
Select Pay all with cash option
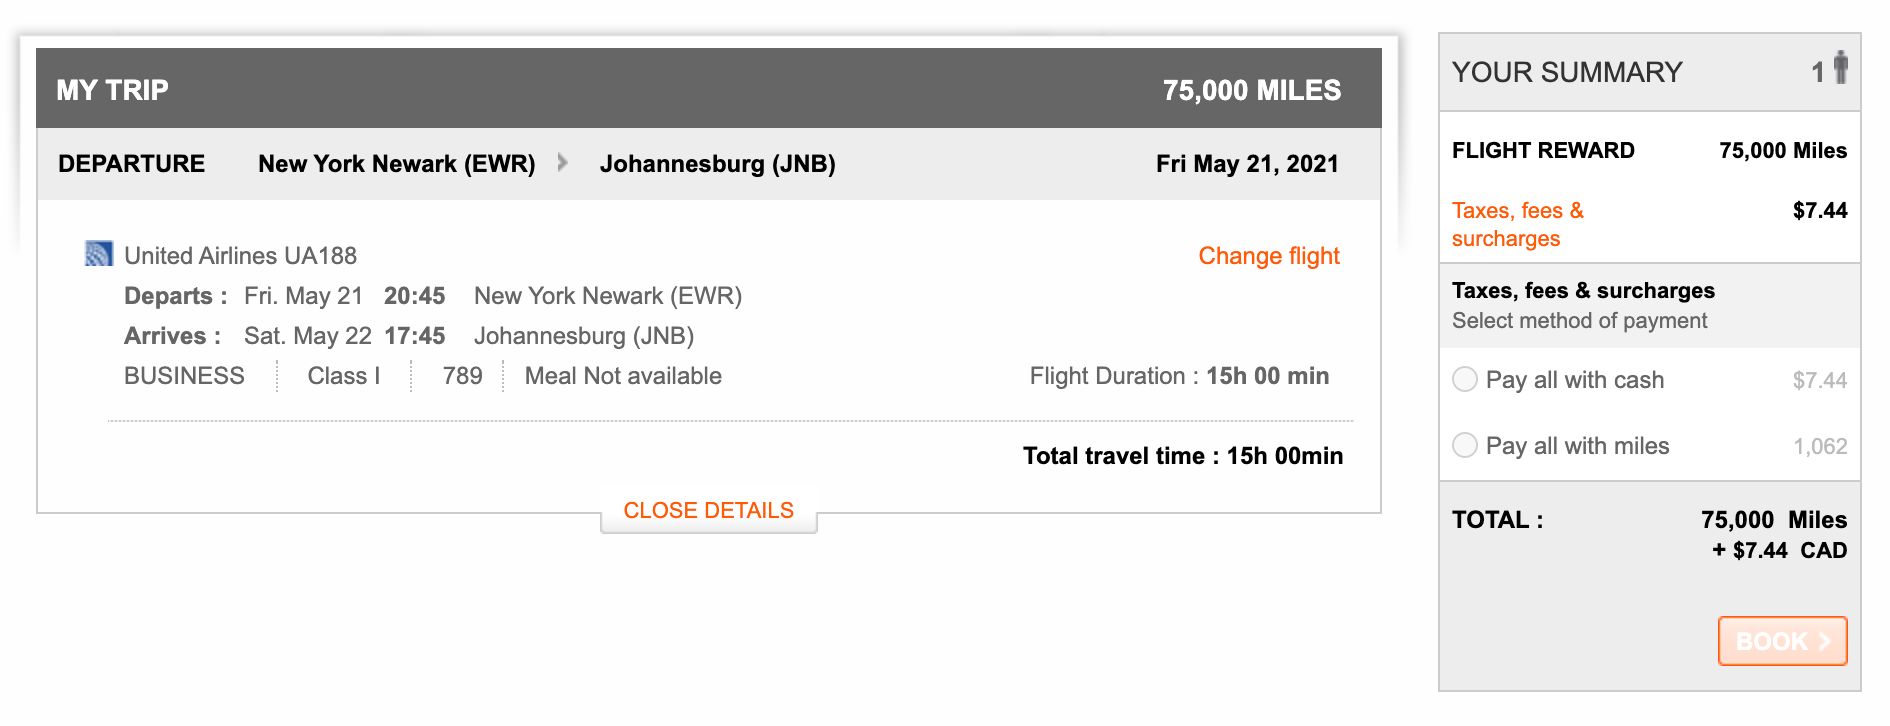pos(1465,379)
